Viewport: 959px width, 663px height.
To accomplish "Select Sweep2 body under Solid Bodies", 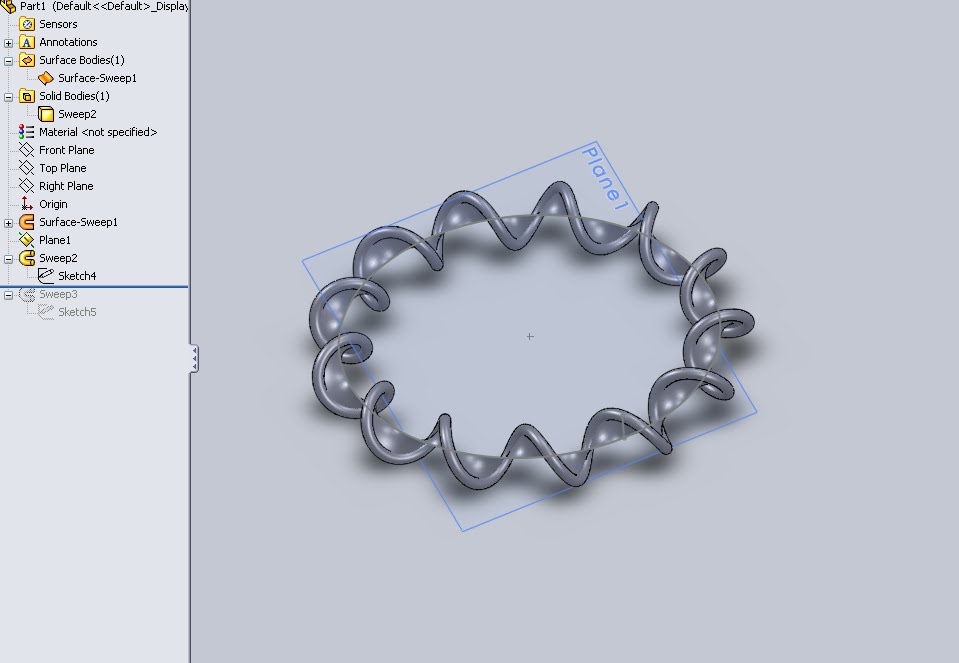I will pyautogui.click(x=77, y=114).
